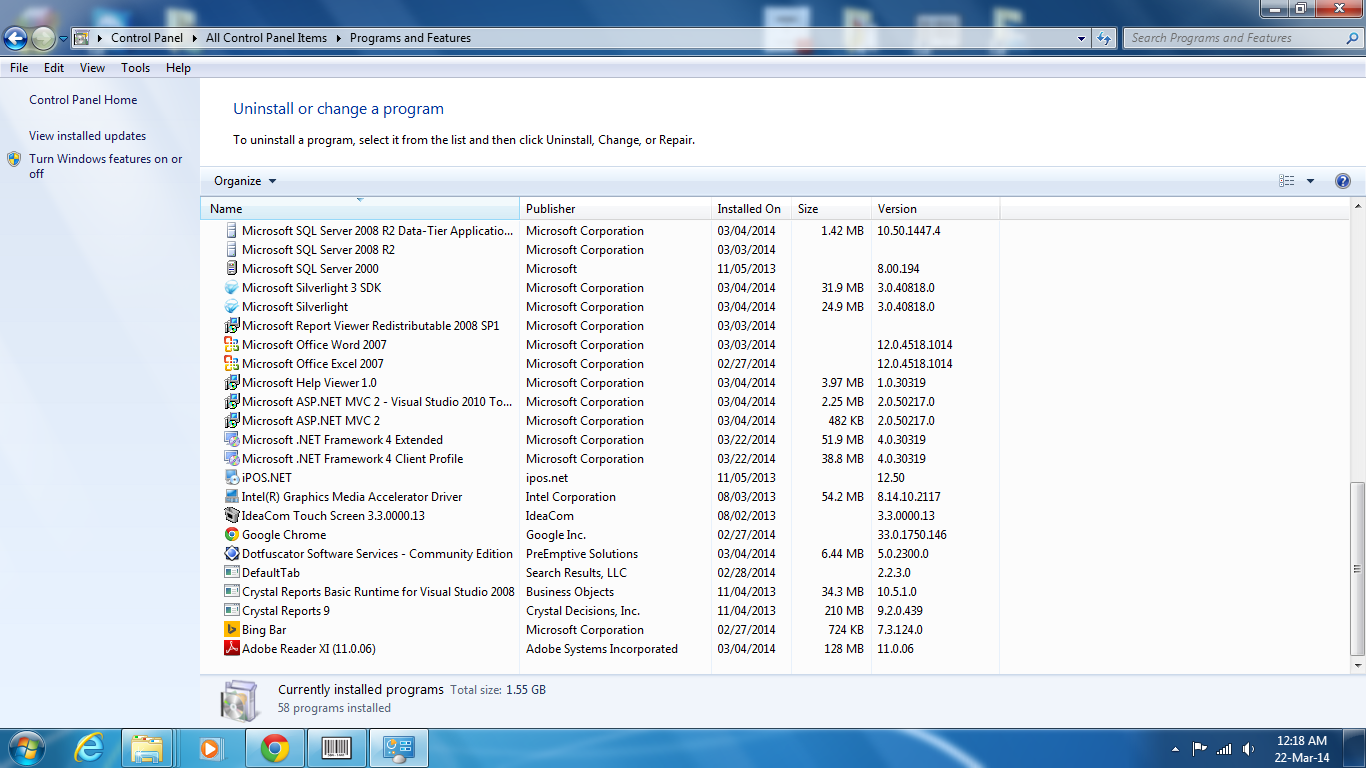Click the Windows Start orb
1366x768 pixels.
(x=25, y=748)
